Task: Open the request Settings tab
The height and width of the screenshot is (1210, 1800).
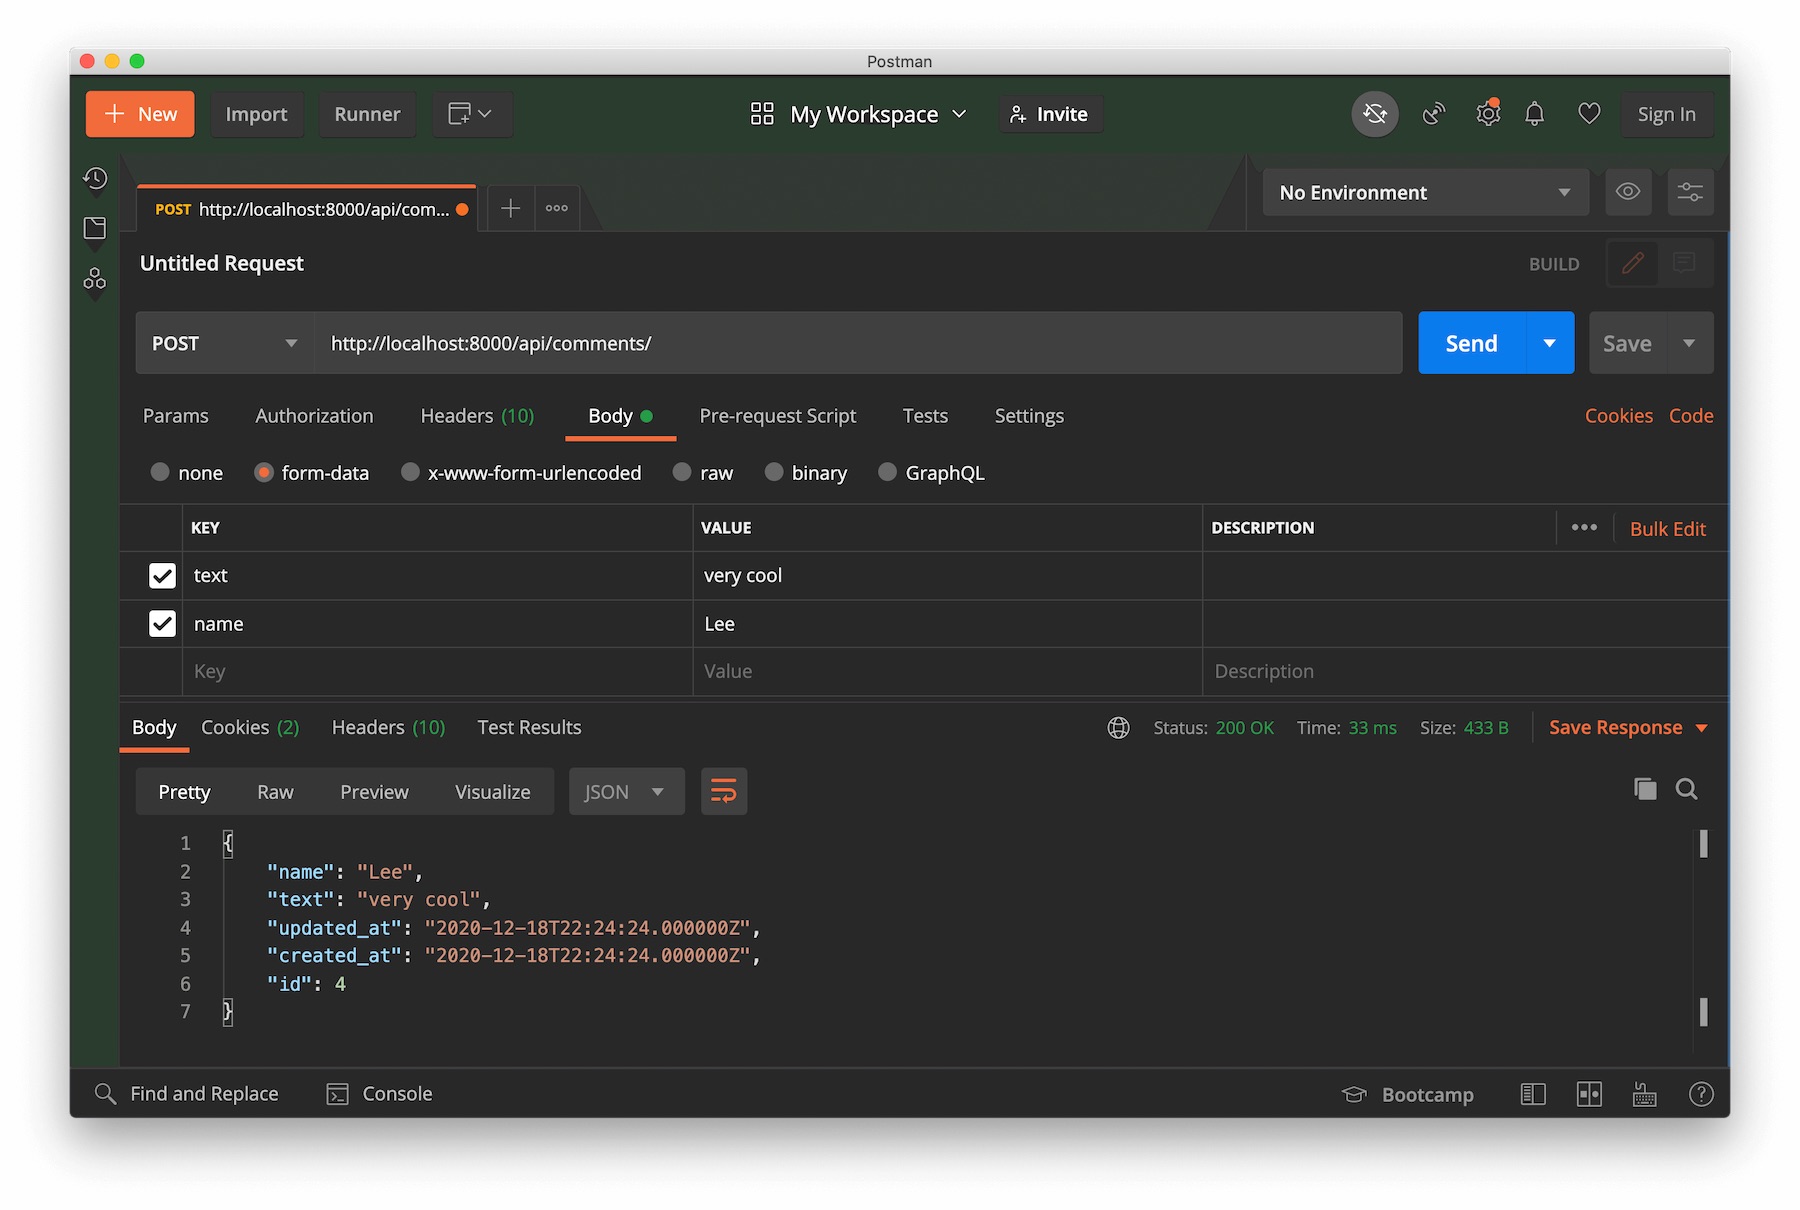Action: (1029, 416)
